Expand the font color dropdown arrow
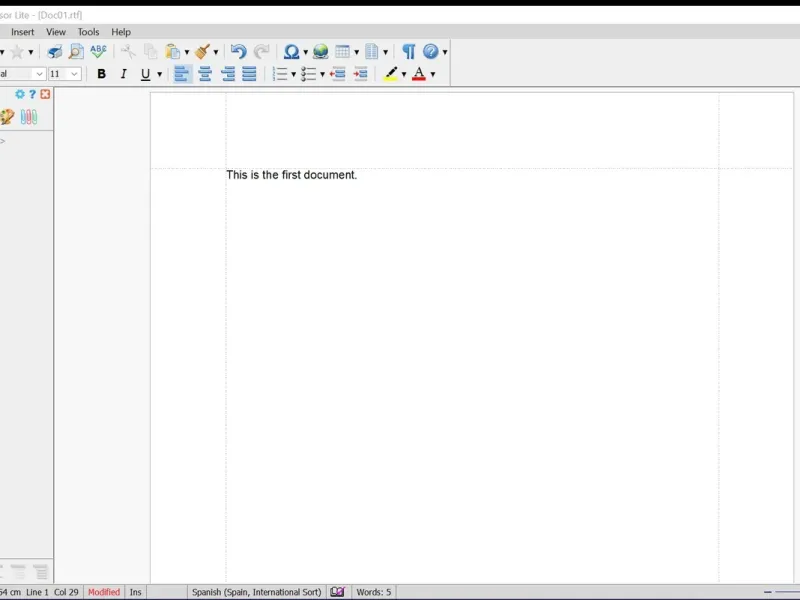 click(433, 74)
